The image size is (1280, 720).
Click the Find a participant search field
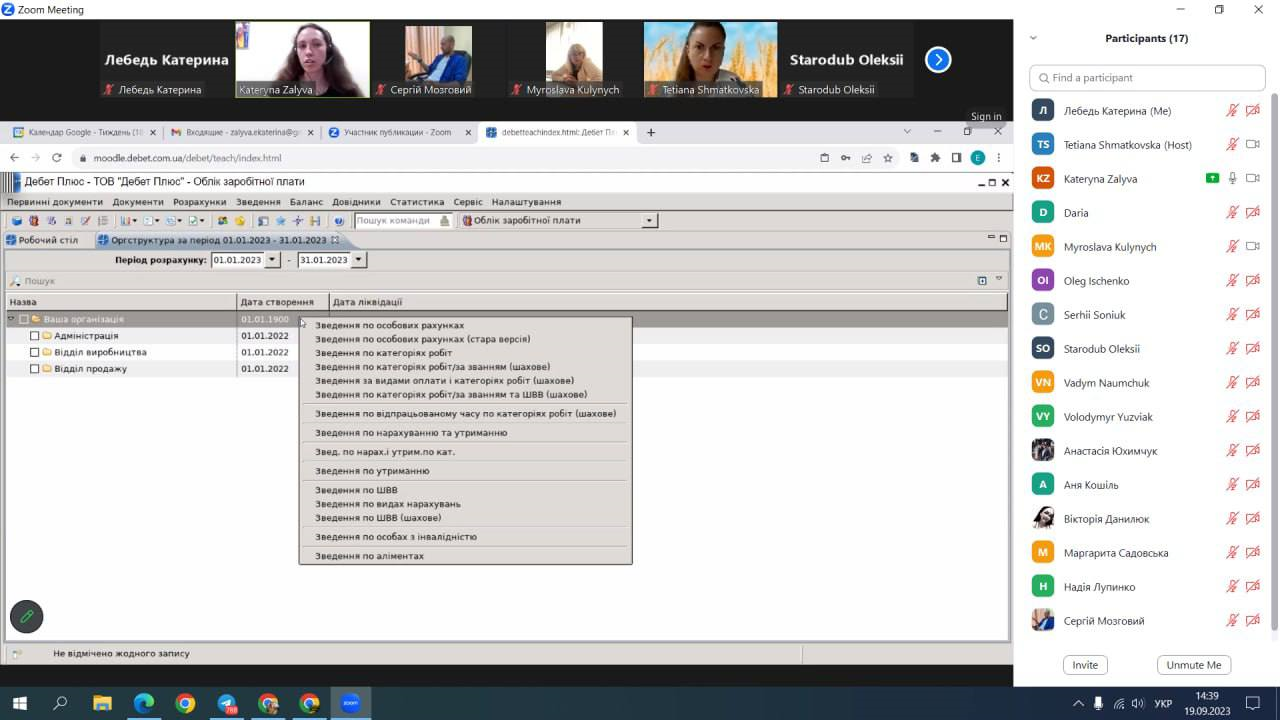pos(1150,78)
